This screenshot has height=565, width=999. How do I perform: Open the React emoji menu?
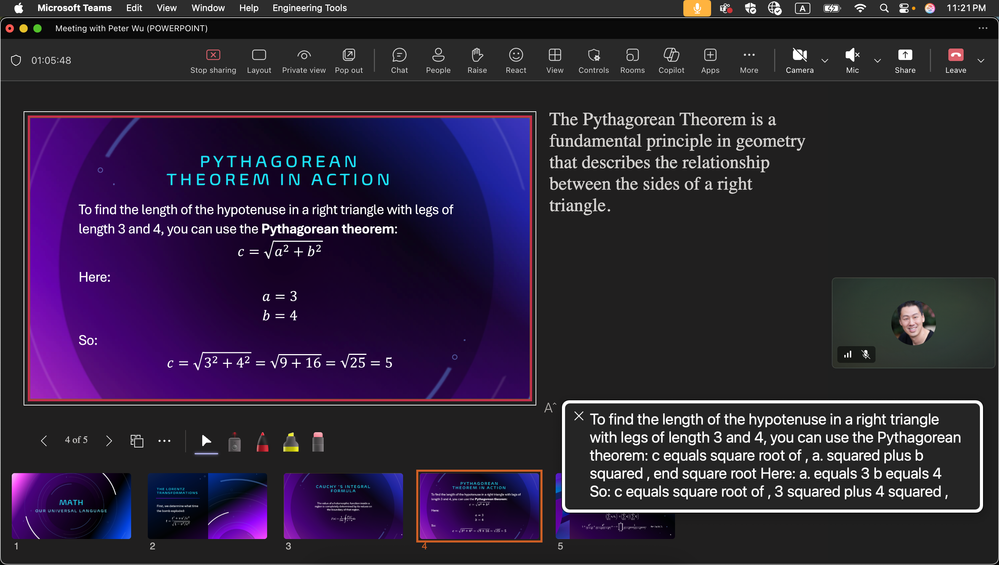point(516,61)
